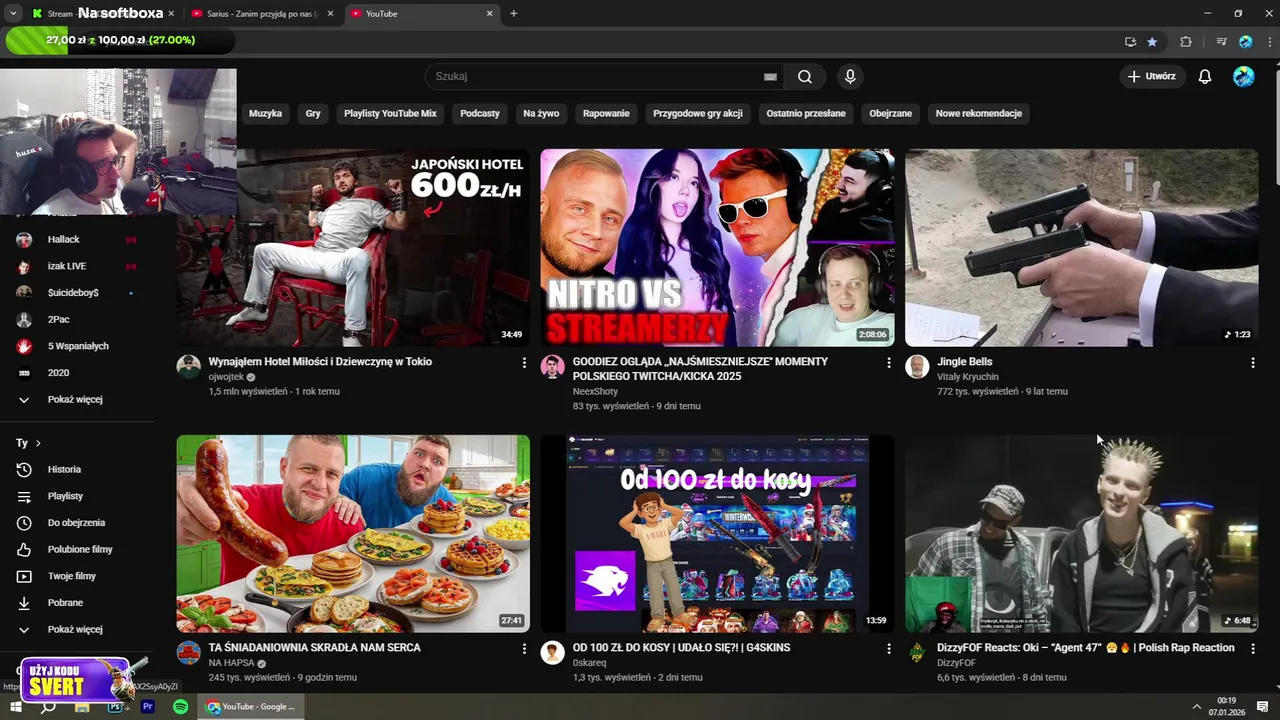The width and height of the screenshot is (1280, 720).
Task: Open YouTube notifications bell
Action: [x=1205, y=77]
